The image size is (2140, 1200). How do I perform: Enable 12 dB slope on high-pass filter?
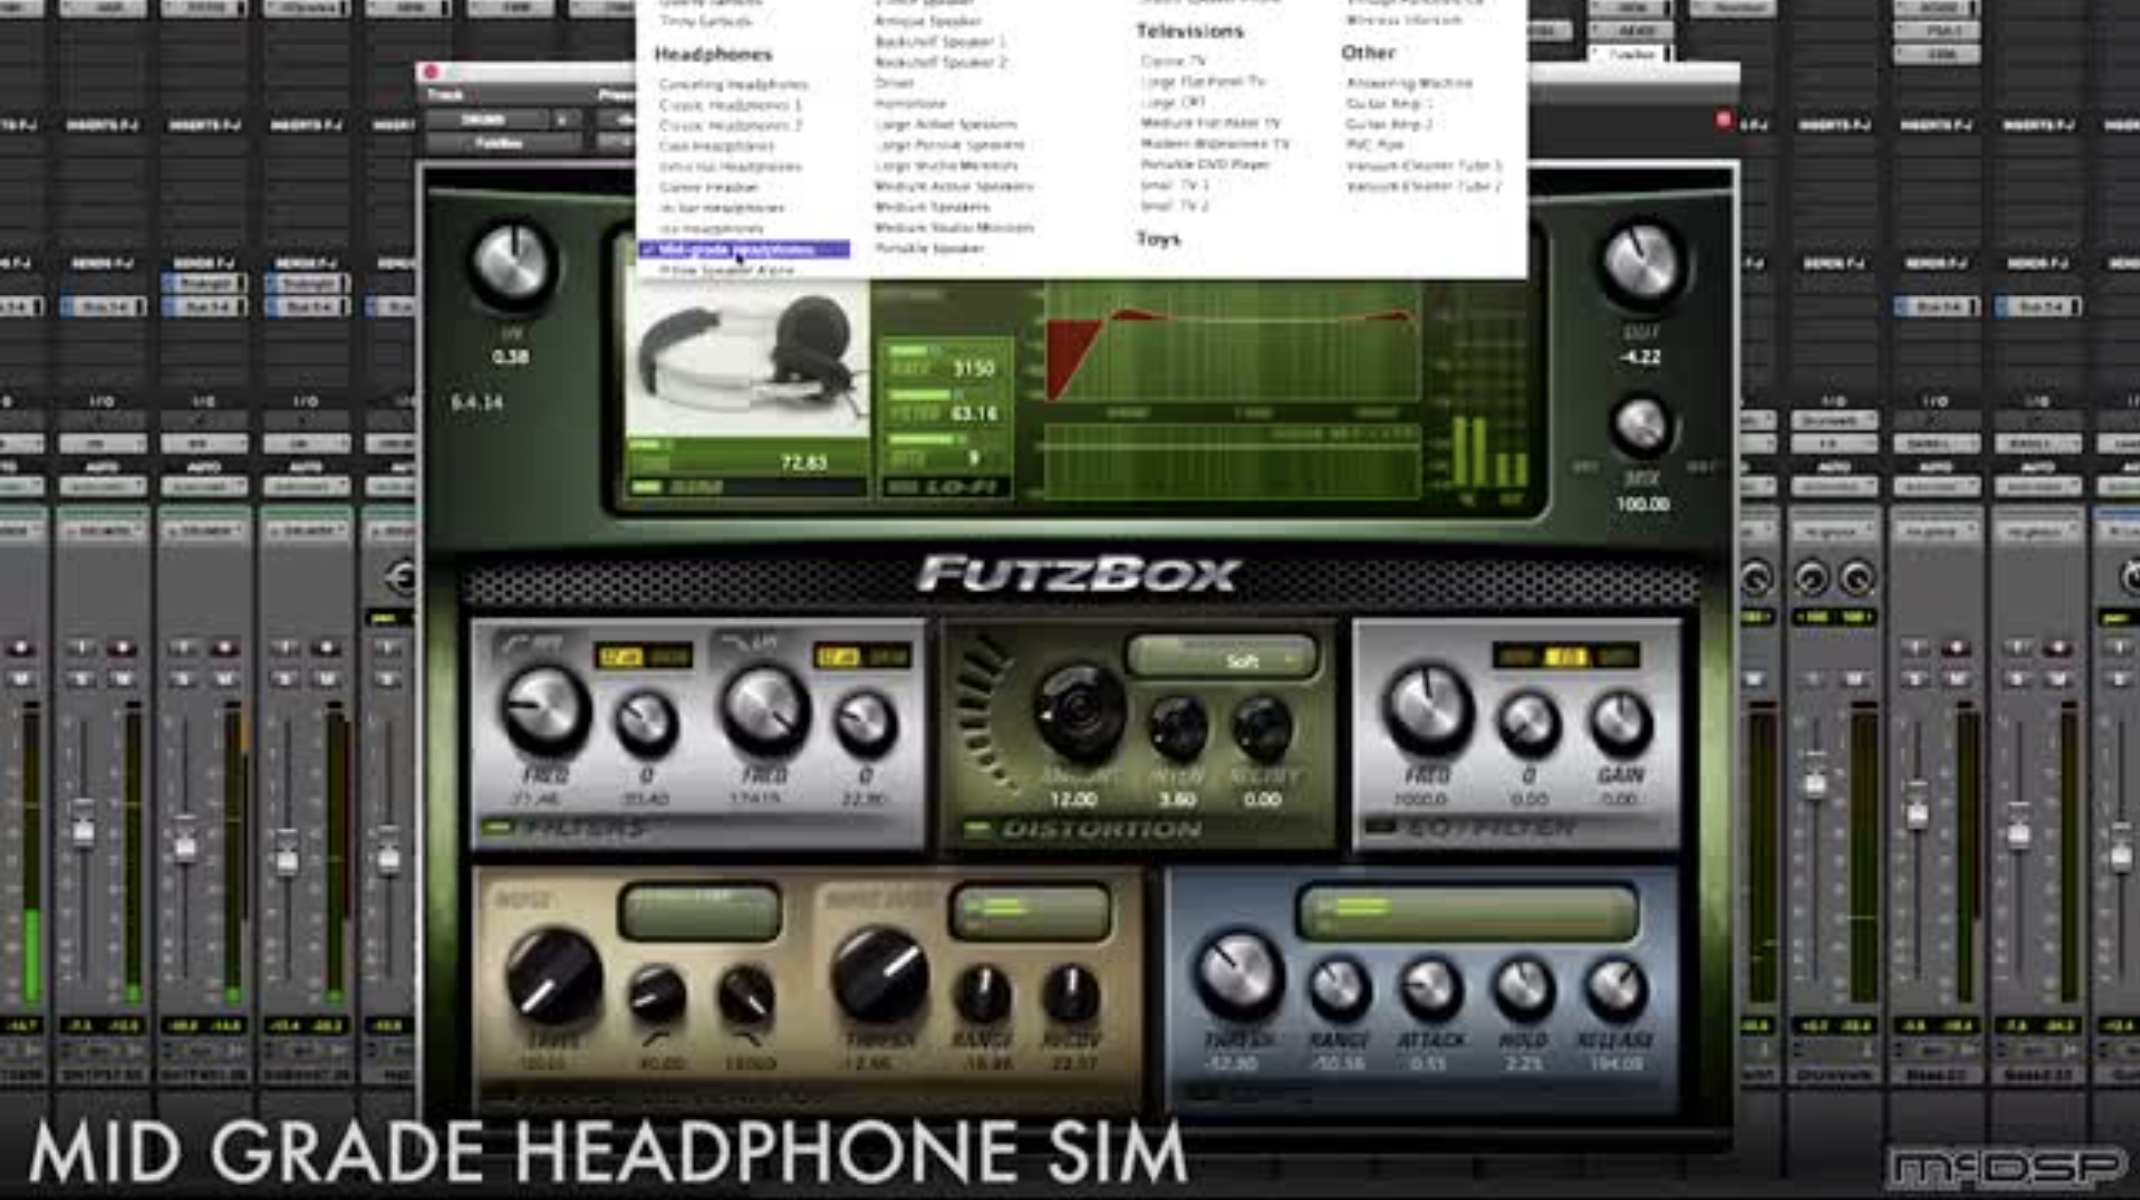point(620,657)
